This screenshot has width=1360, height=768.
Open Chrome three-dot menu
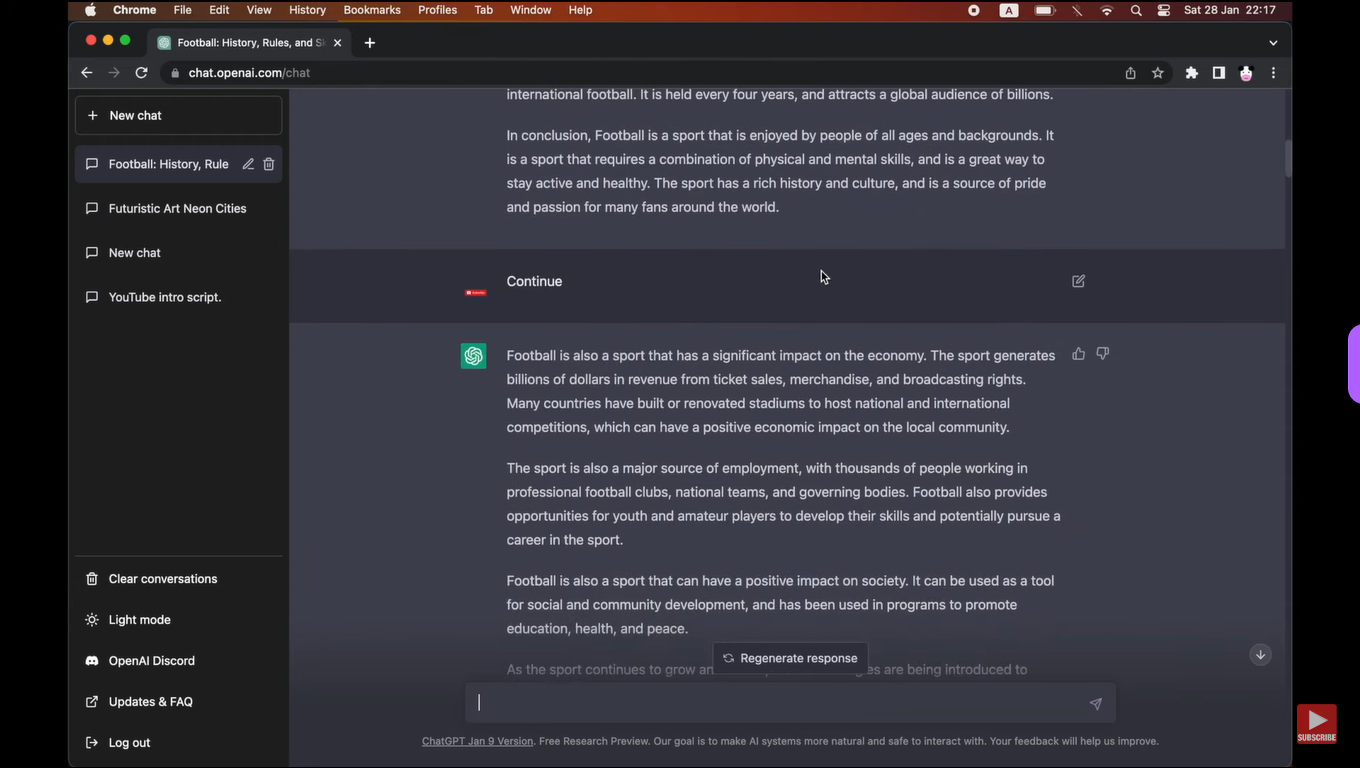(1273, 73)
